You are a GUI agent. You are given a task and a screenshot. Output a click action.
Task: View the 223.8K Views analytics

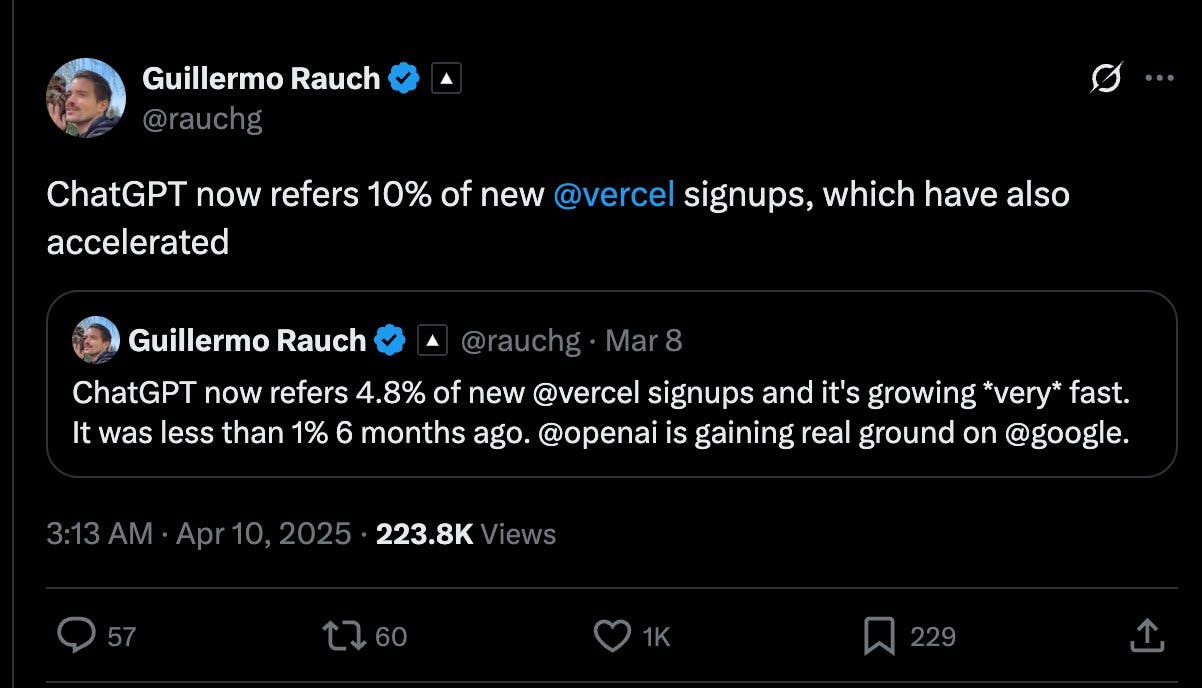pos(465,533)
